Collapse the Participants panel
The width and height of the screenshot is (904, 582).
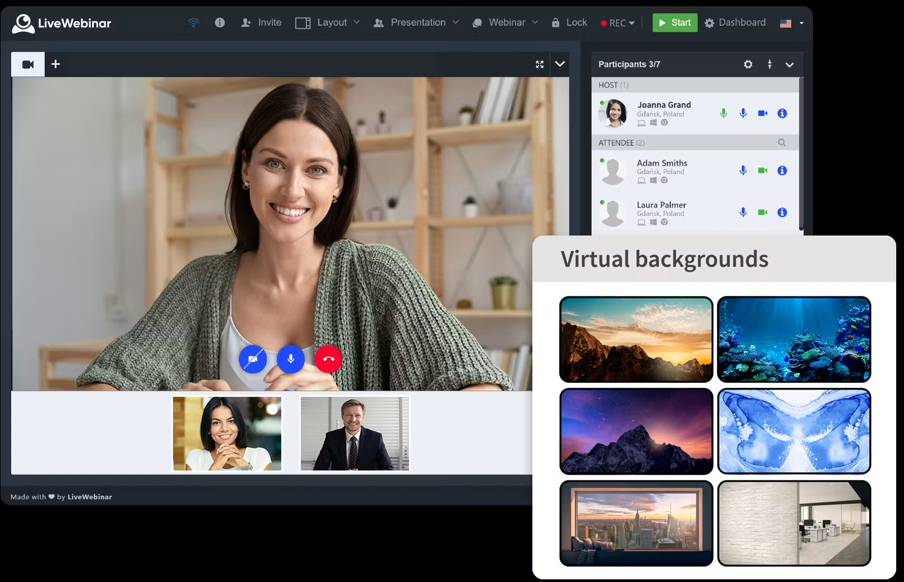pyautogui.click(x=790, y=65)
